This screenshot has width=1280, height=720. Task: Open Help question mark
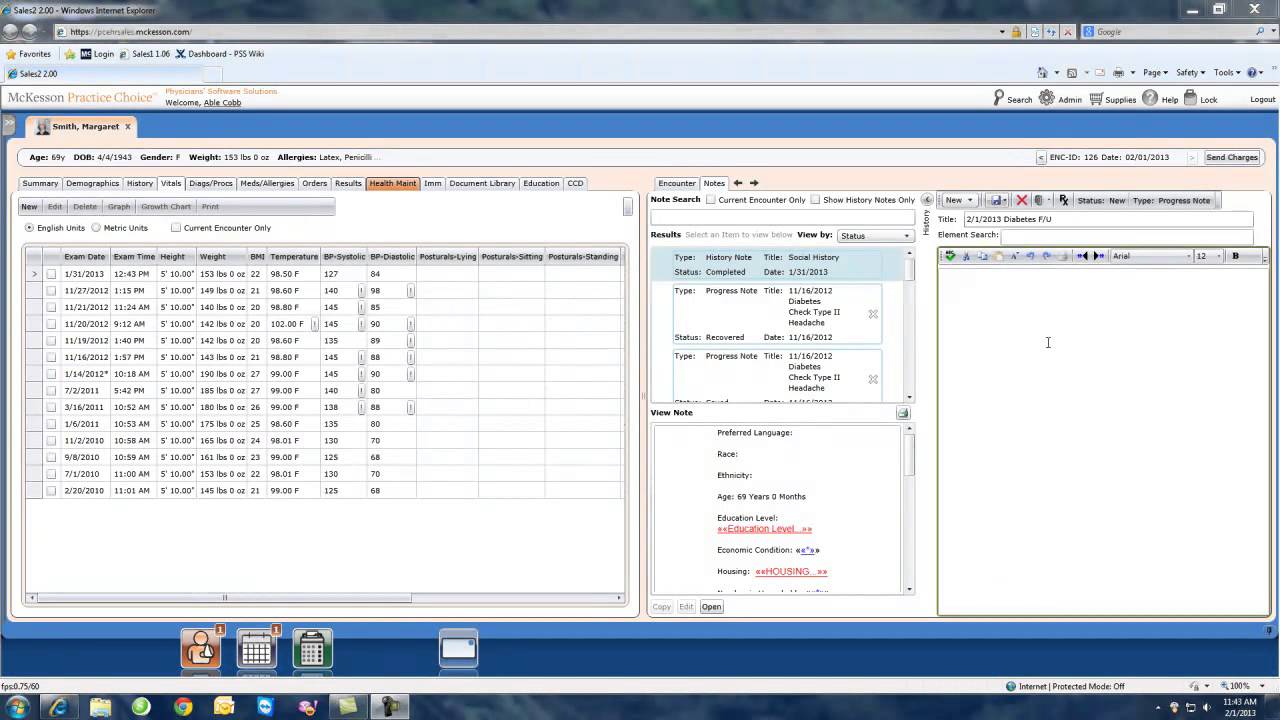(1150, 98)
